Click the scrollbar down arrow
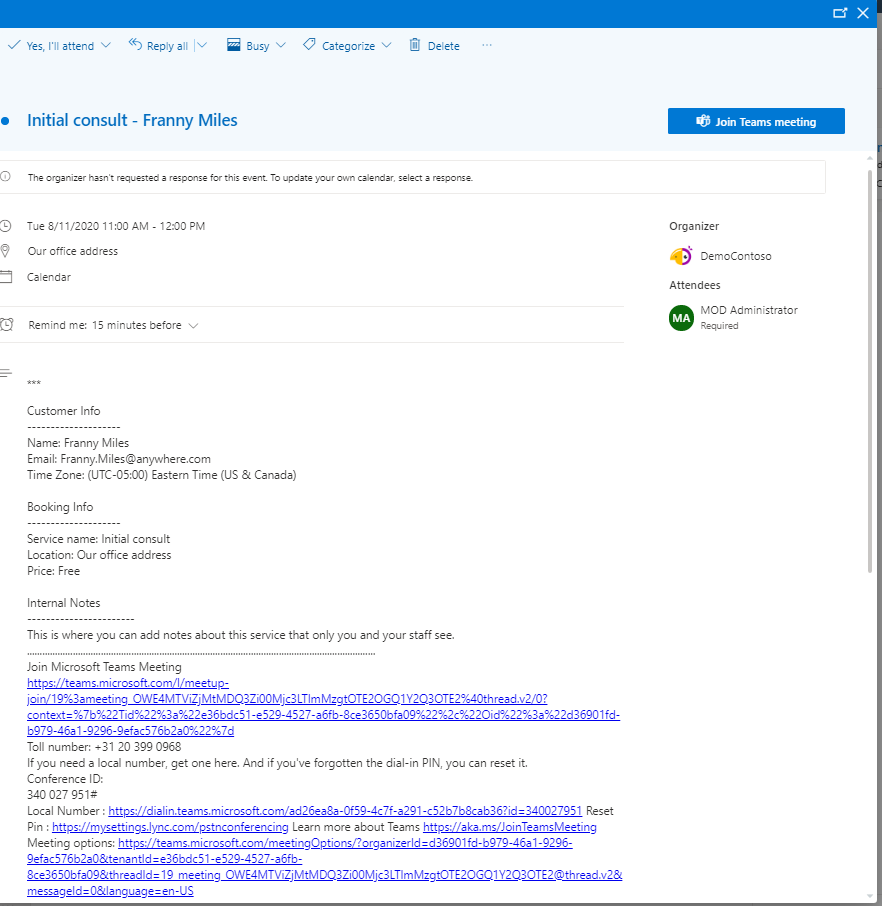This screenshot has height=906, width=882. tap(870, 897)
